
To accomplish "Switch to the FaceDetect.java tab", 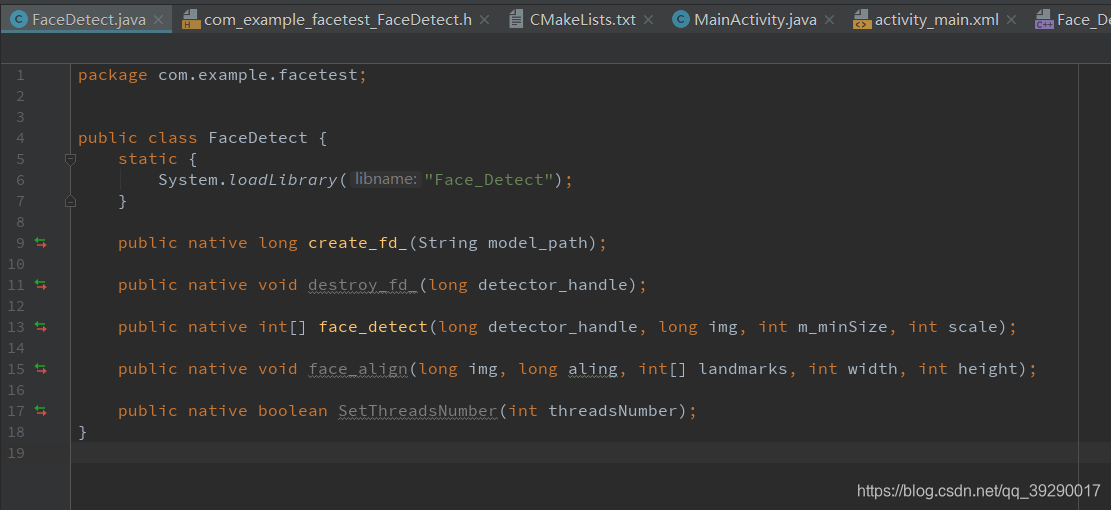I will (86, 19).
